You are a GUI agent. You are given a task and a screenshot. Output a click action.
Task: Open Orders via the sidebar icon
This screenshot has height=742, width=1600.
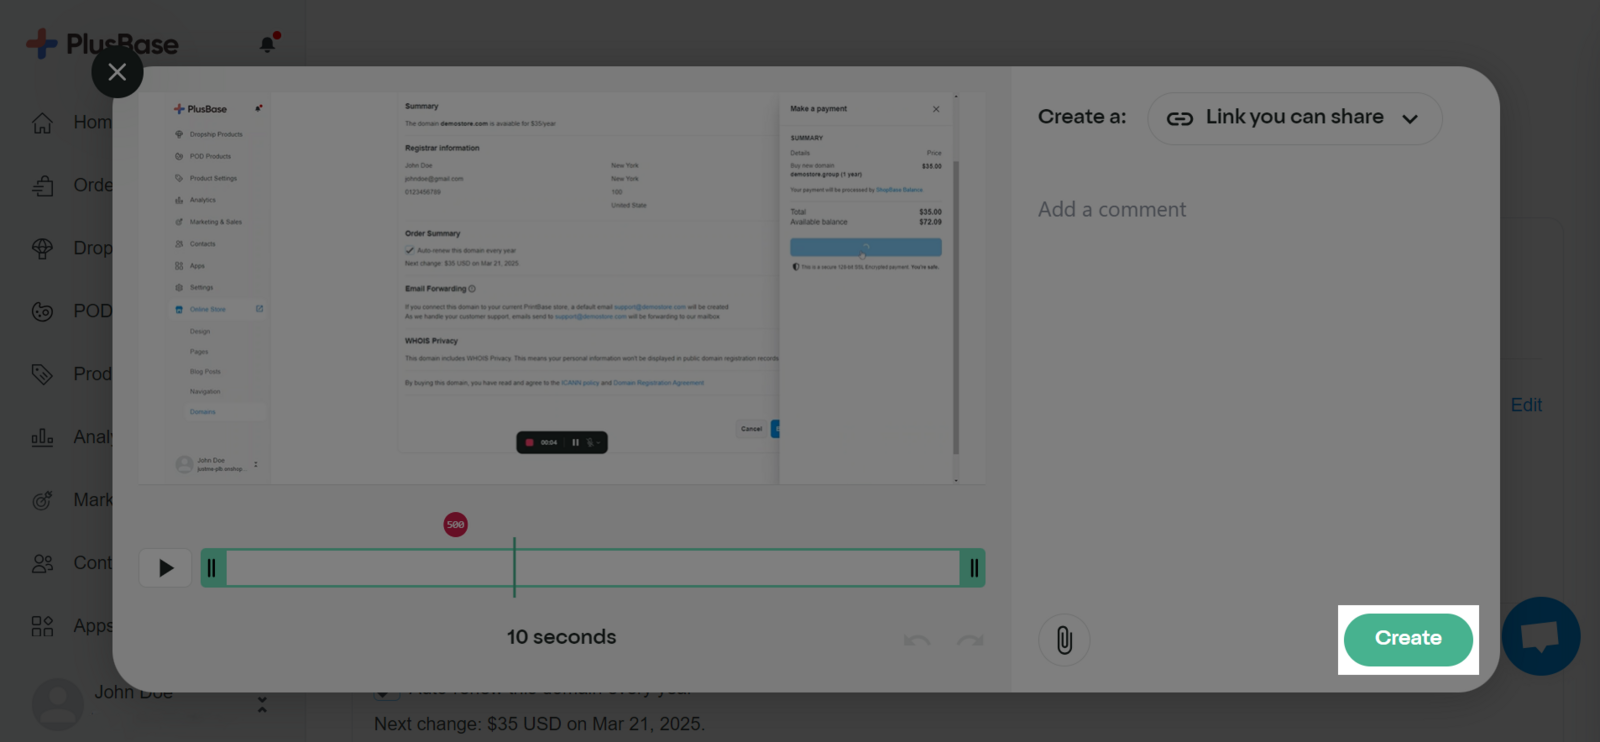(x=42, y=185)
